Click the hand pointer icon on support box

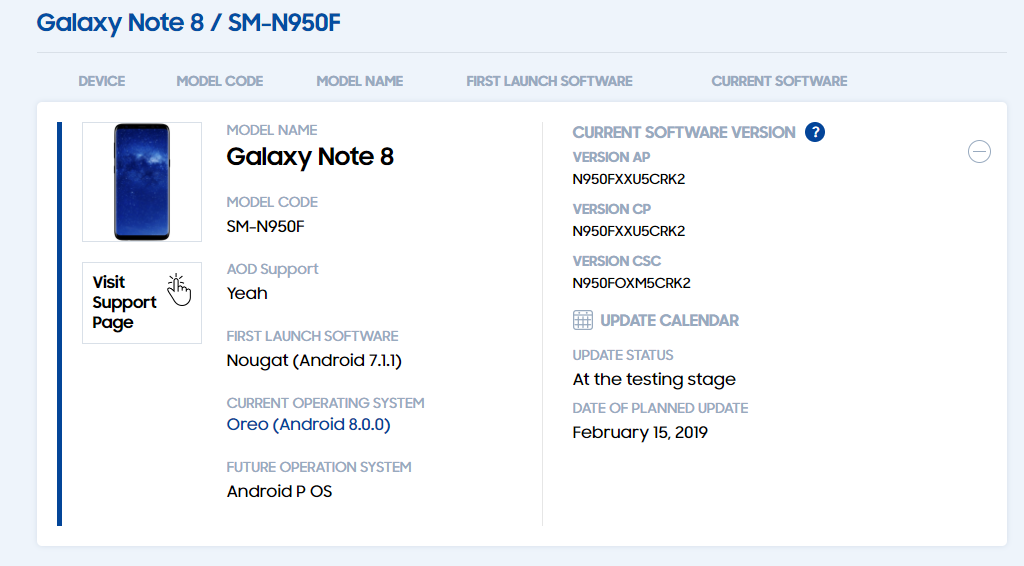pos(178,291)
